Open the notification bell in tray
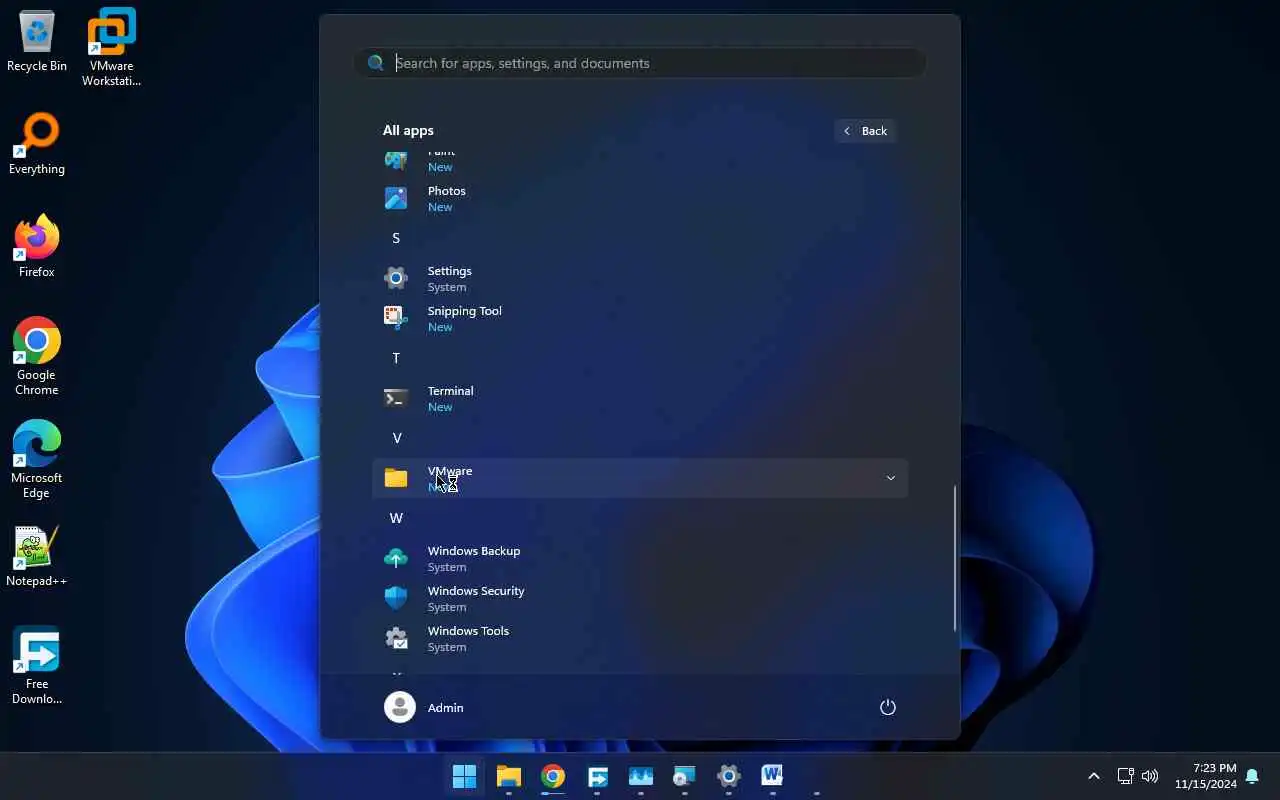Image resolution: width=1280 pixels, height=800 pixels. tap(1252, 776)
